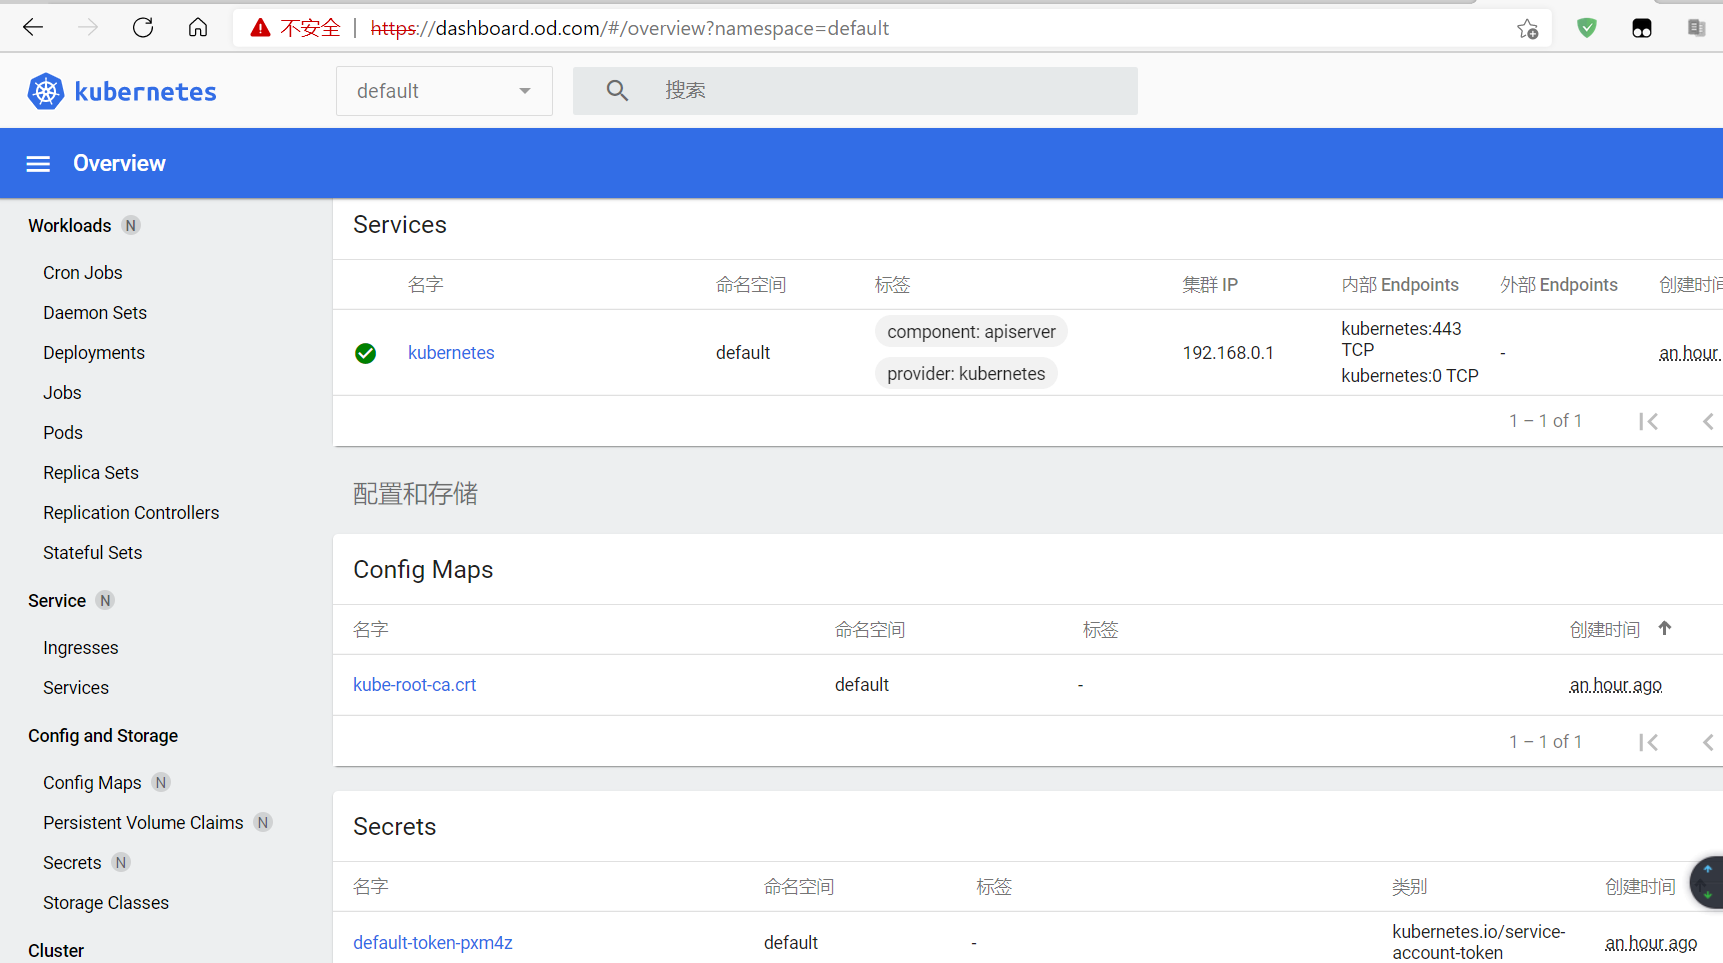Go to first page of Config Maps table
1723x963 pixels.
[1648, 742]
